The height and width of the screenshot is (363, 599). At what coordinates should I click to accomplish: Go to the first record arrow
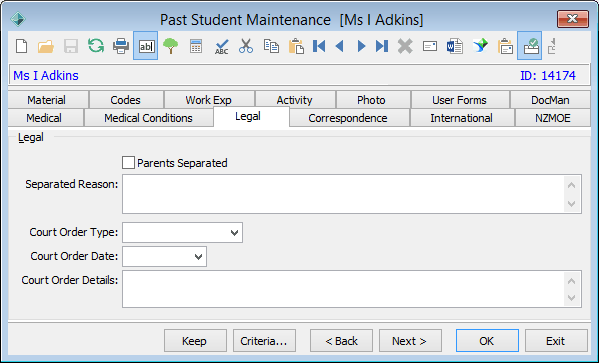coord(319,46)
